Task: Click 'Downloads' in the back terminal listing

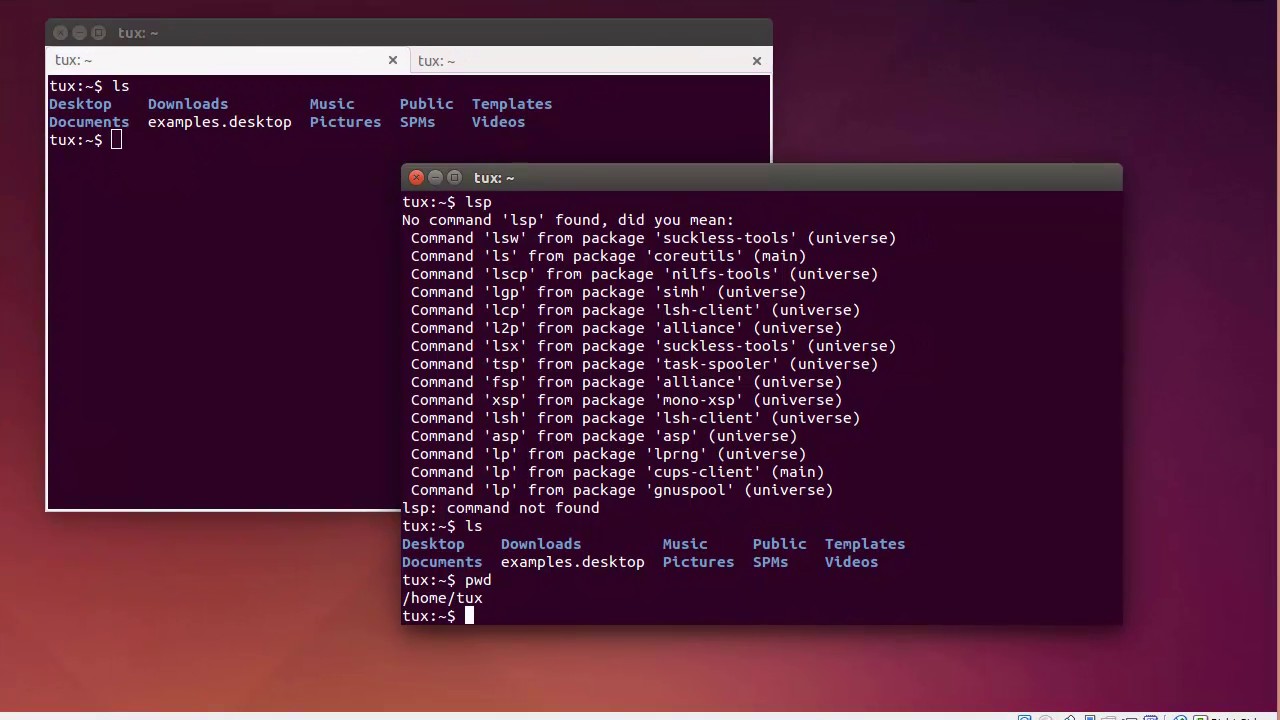Action: 188,104
